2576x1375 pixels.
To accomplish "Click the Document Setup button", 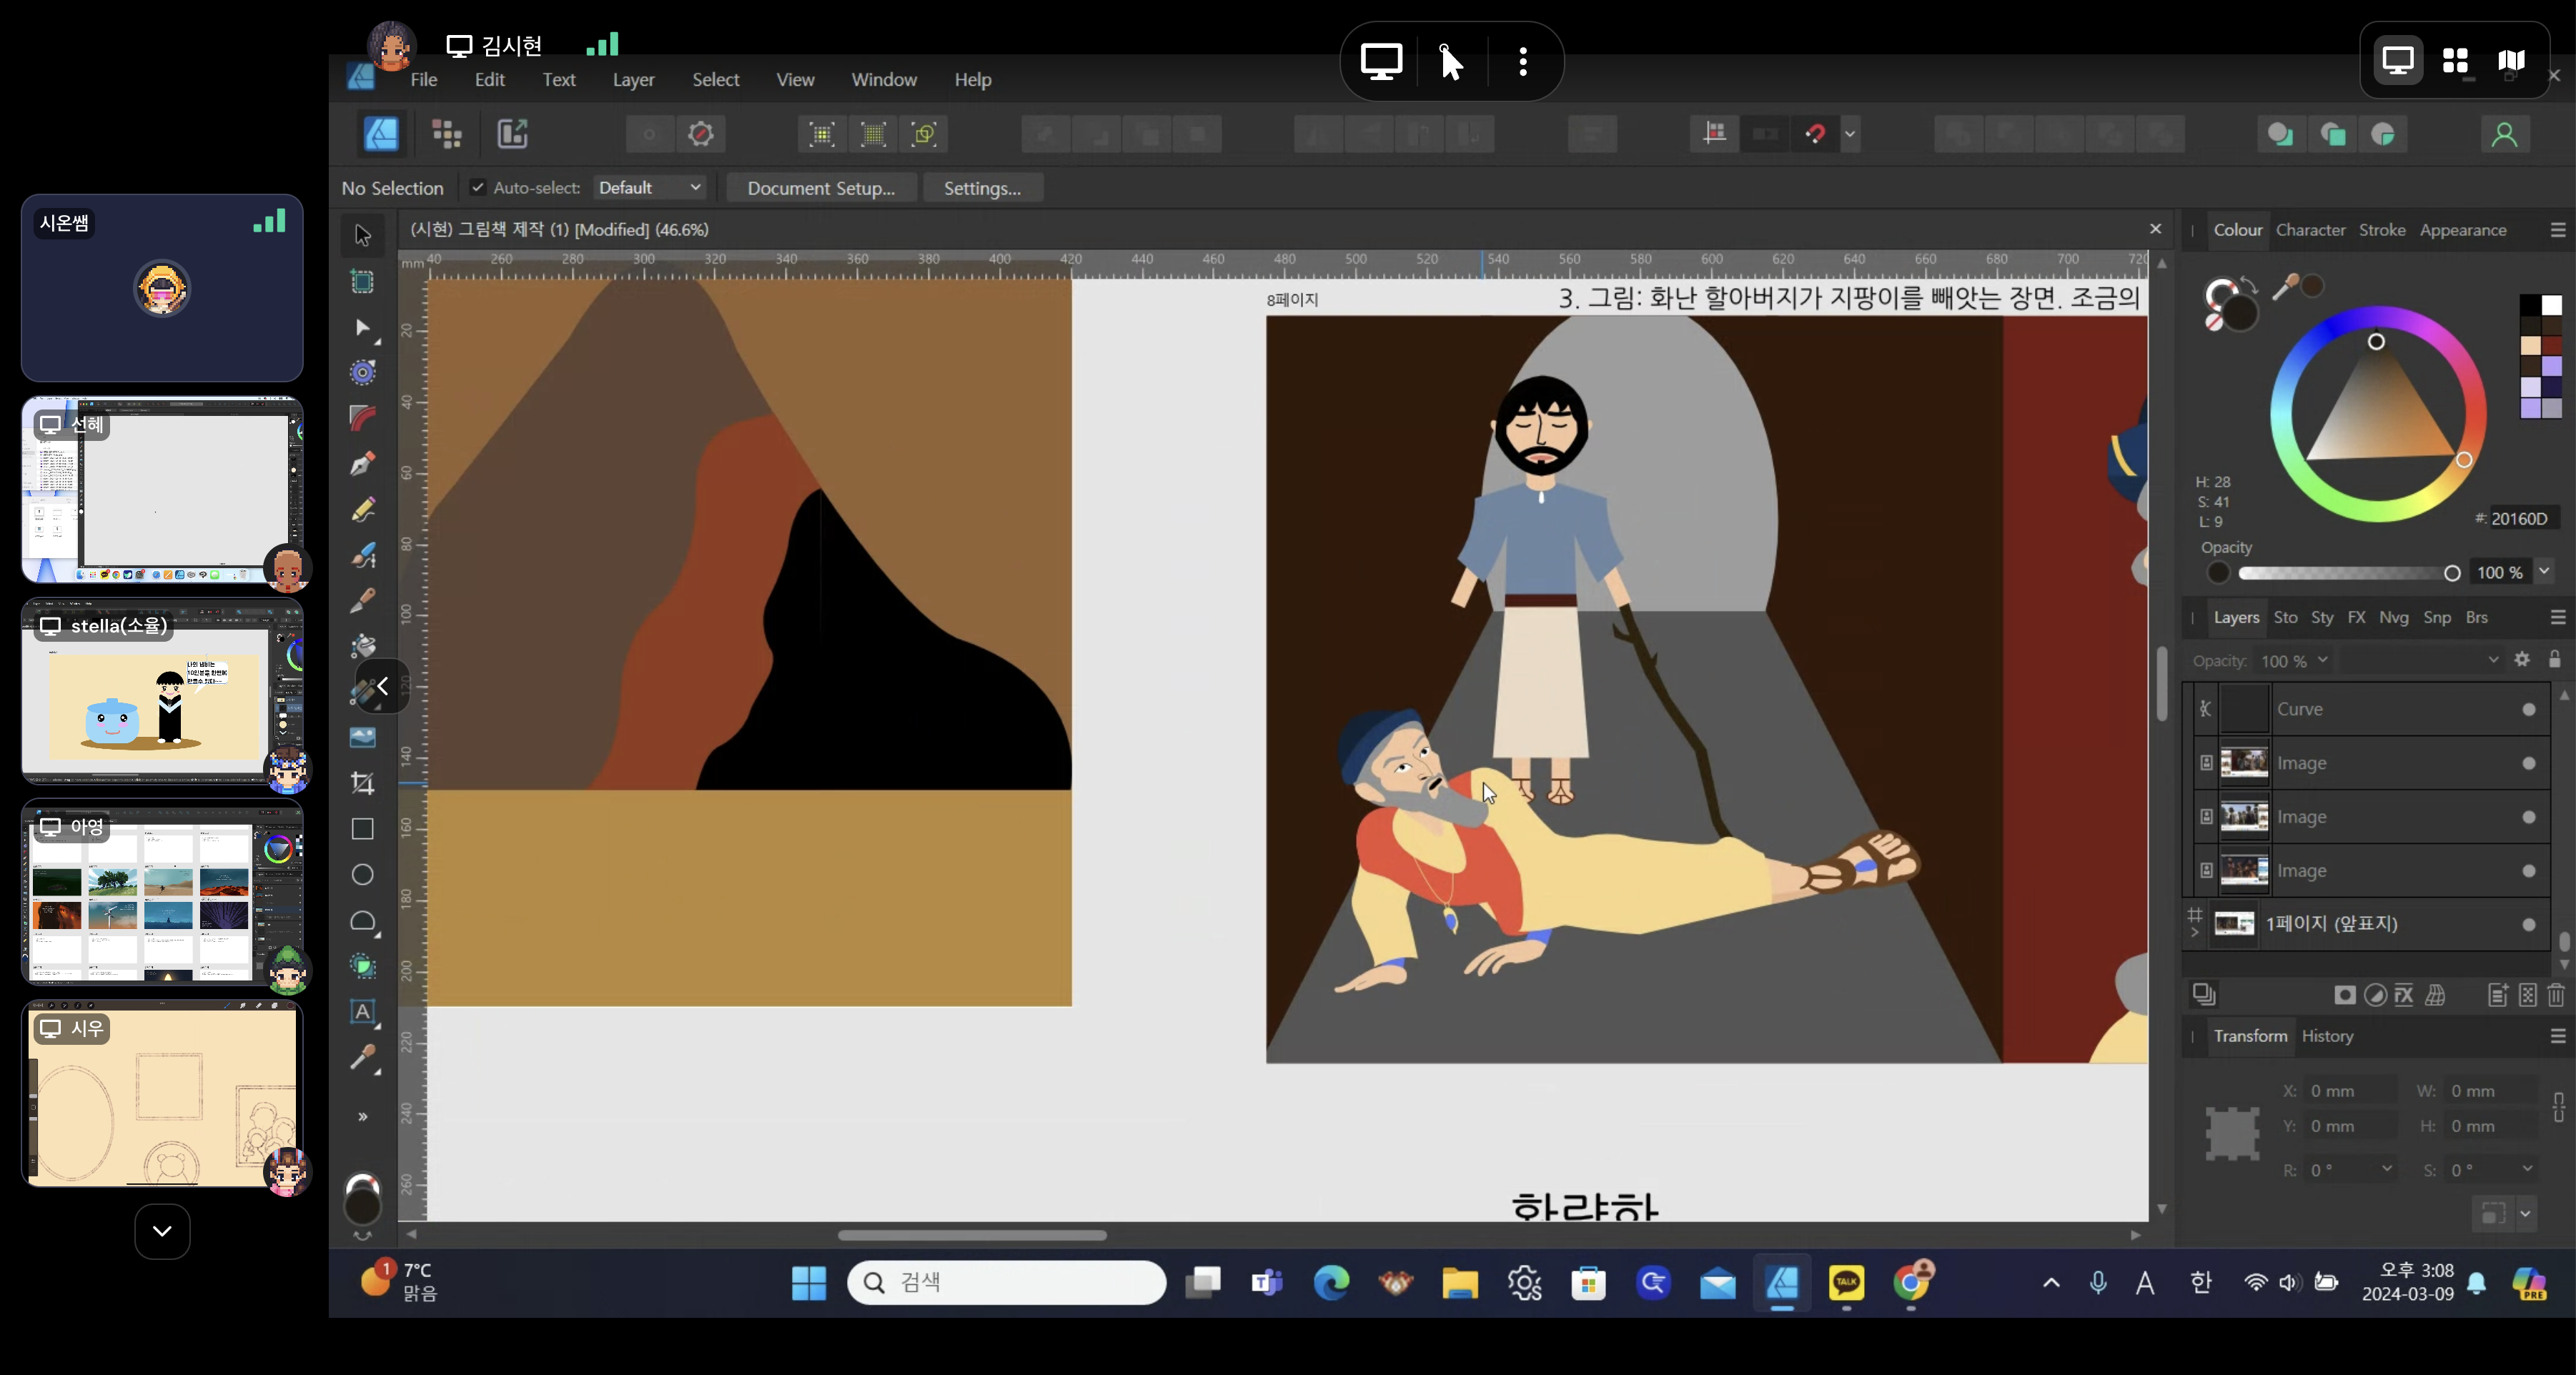I will 821,188.
